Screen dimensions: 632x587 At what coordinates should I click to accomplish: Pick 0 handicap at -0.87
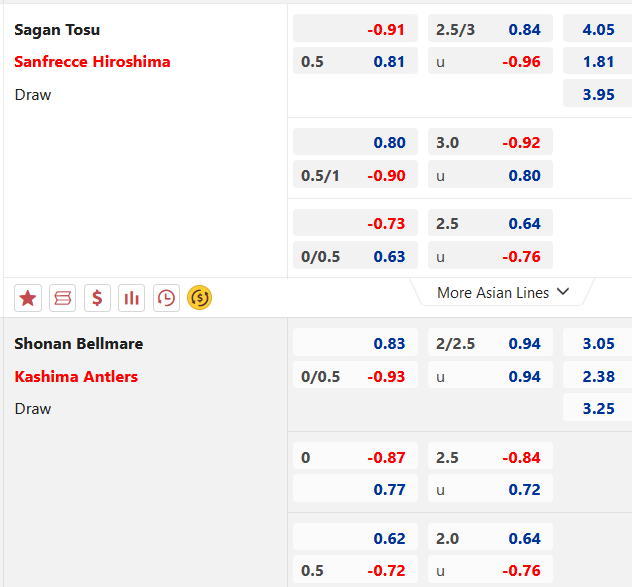(355, 456)
